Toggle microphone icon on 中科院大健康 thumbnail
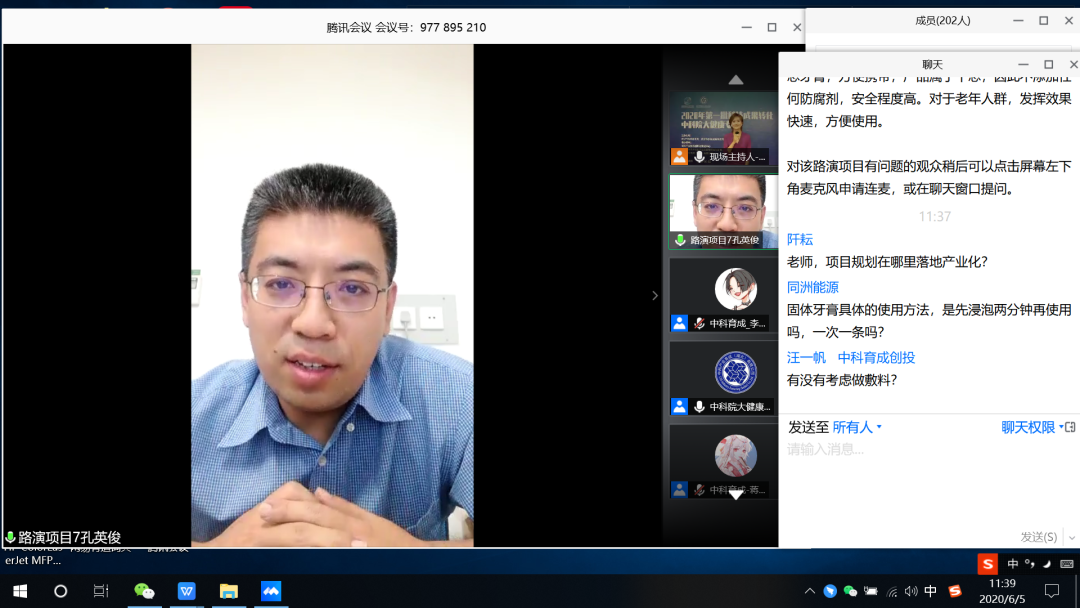The height and width of the screenshot is (608, 1080). 699,407
